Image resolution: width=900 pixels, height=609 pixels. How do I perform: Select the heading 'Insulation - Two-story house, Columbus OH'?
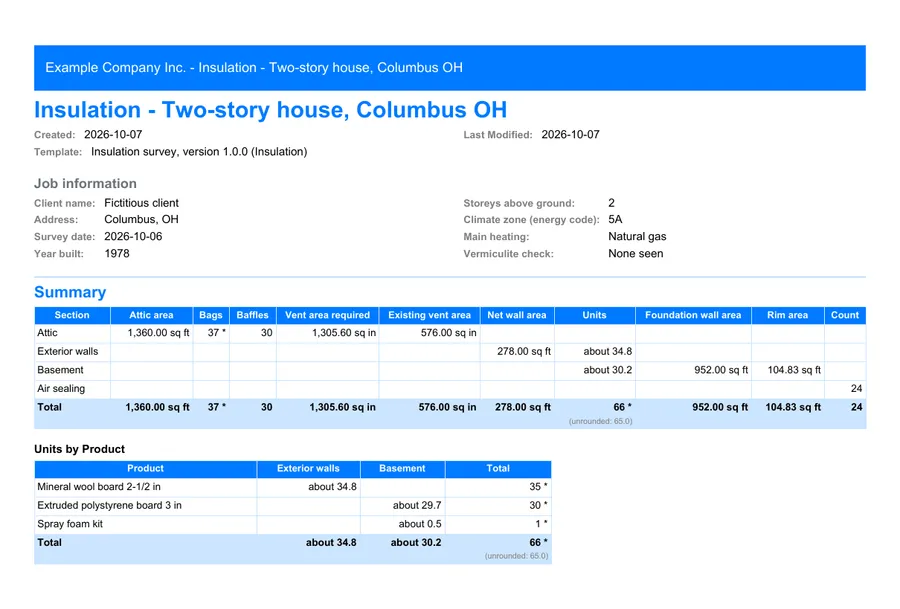click(270, 110)
